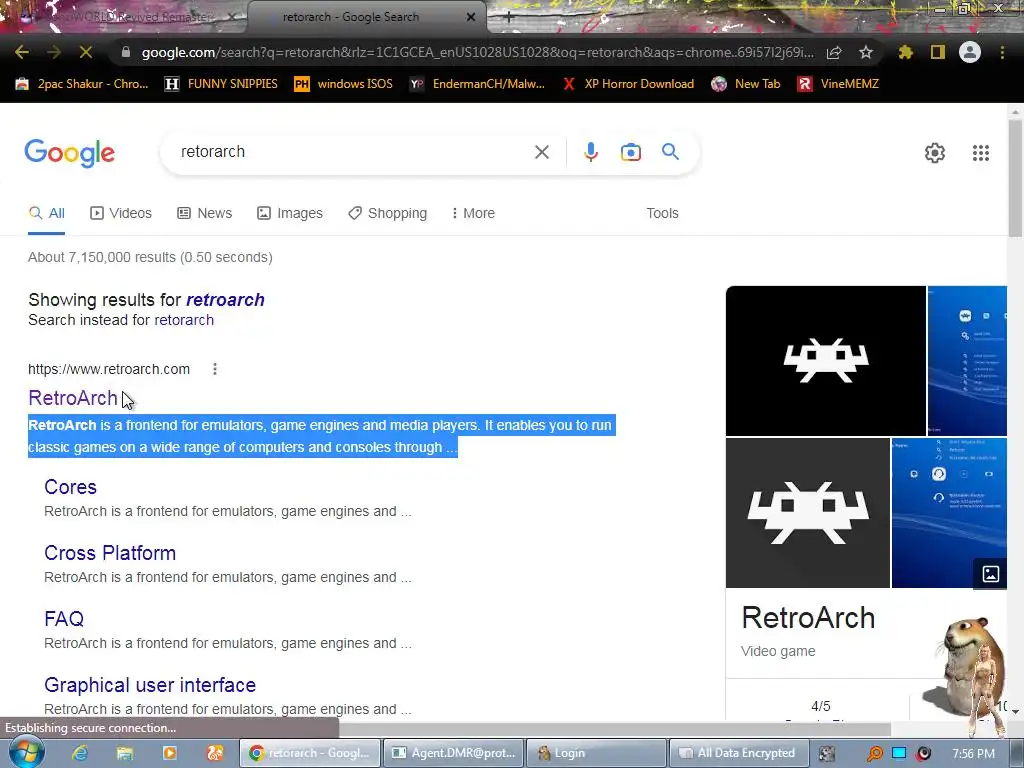This screenshot has height=768, width=1024.
Task: Open the windows ISOS bookmark
Action: (x=344, y=84)
